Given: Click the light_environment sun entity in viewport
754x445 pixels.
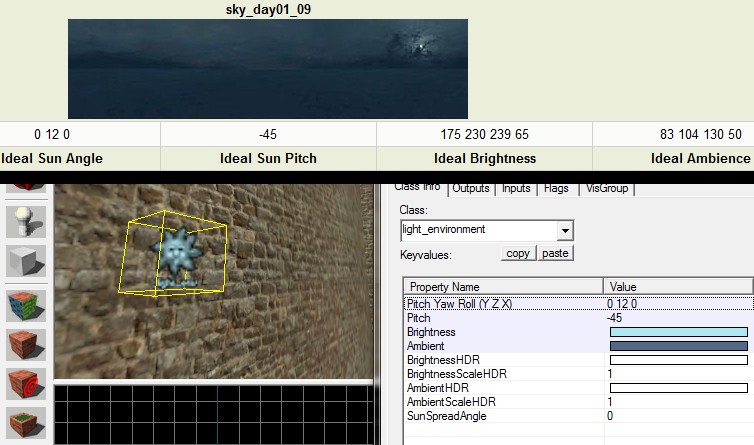Looking at the screenshot, I should click(x=175, y=259).
